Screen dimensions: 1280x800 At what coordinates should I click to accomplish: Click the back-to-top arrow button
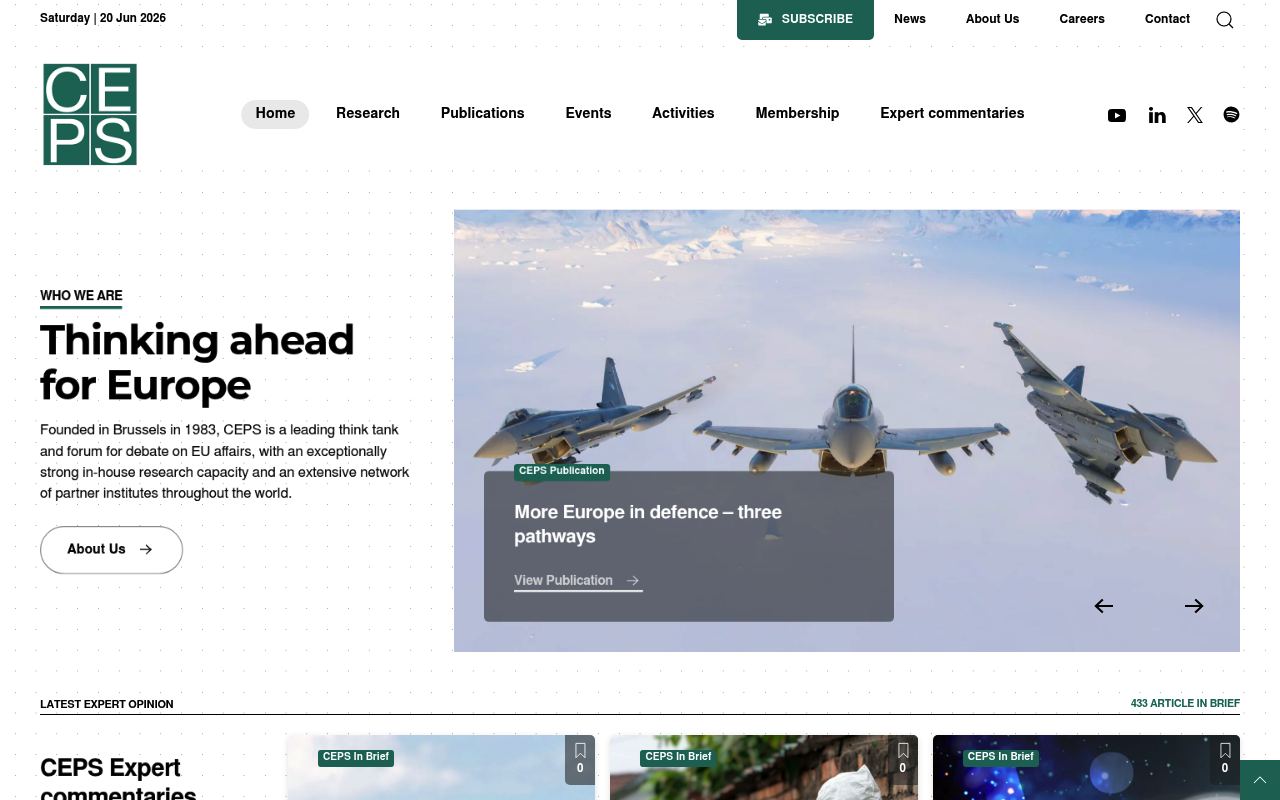pos(1260,780)
